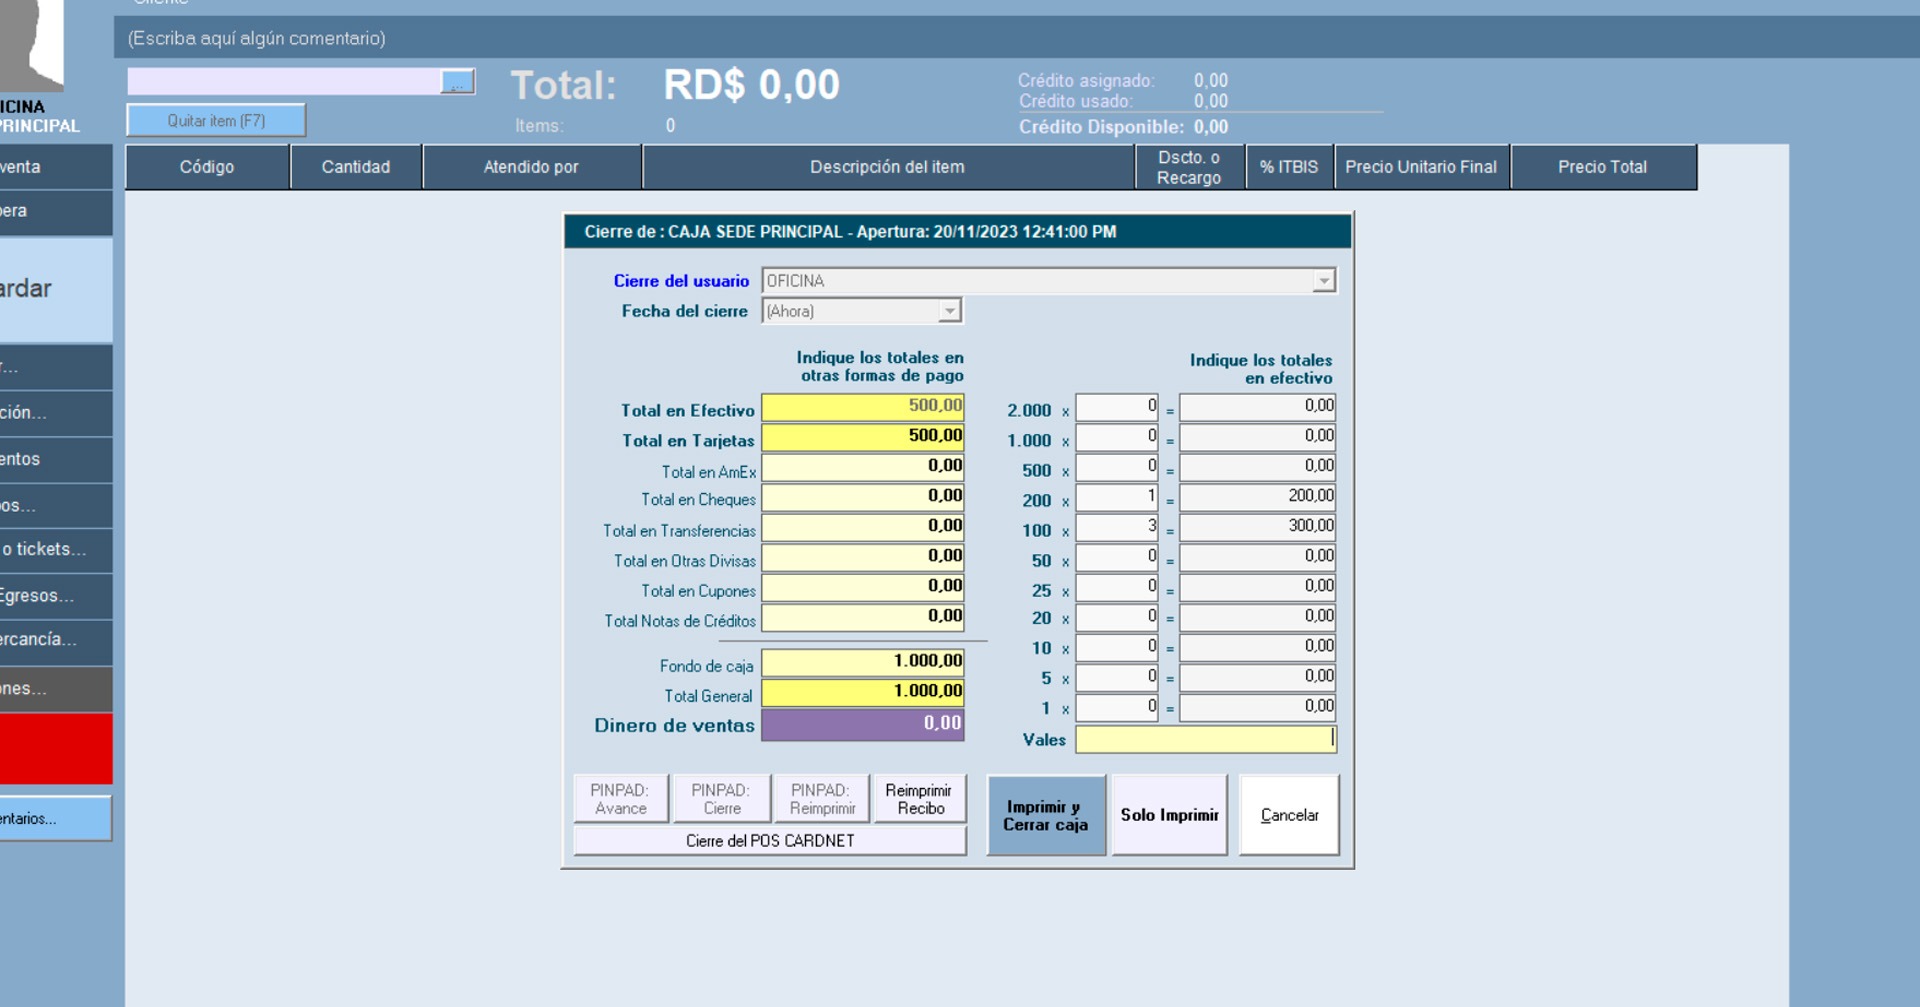Click the browse ellipsis button beside search box
Screen dimensions: 1920x1007
(x=457, y=82)
